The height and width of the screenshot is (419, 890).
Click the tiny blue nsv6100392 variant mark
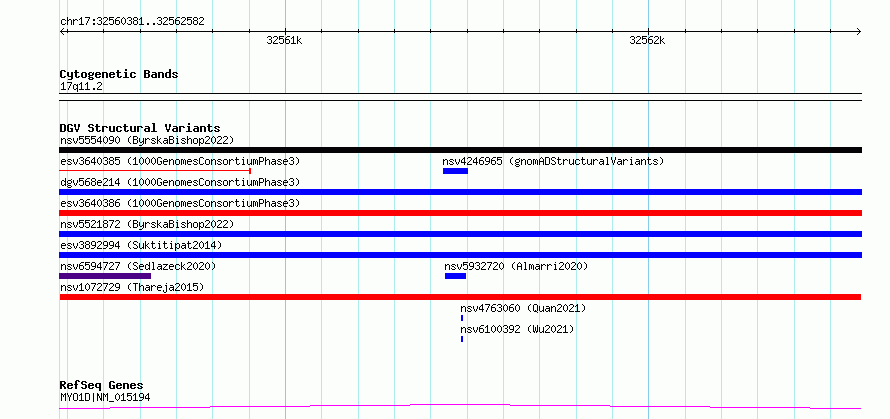462,339
